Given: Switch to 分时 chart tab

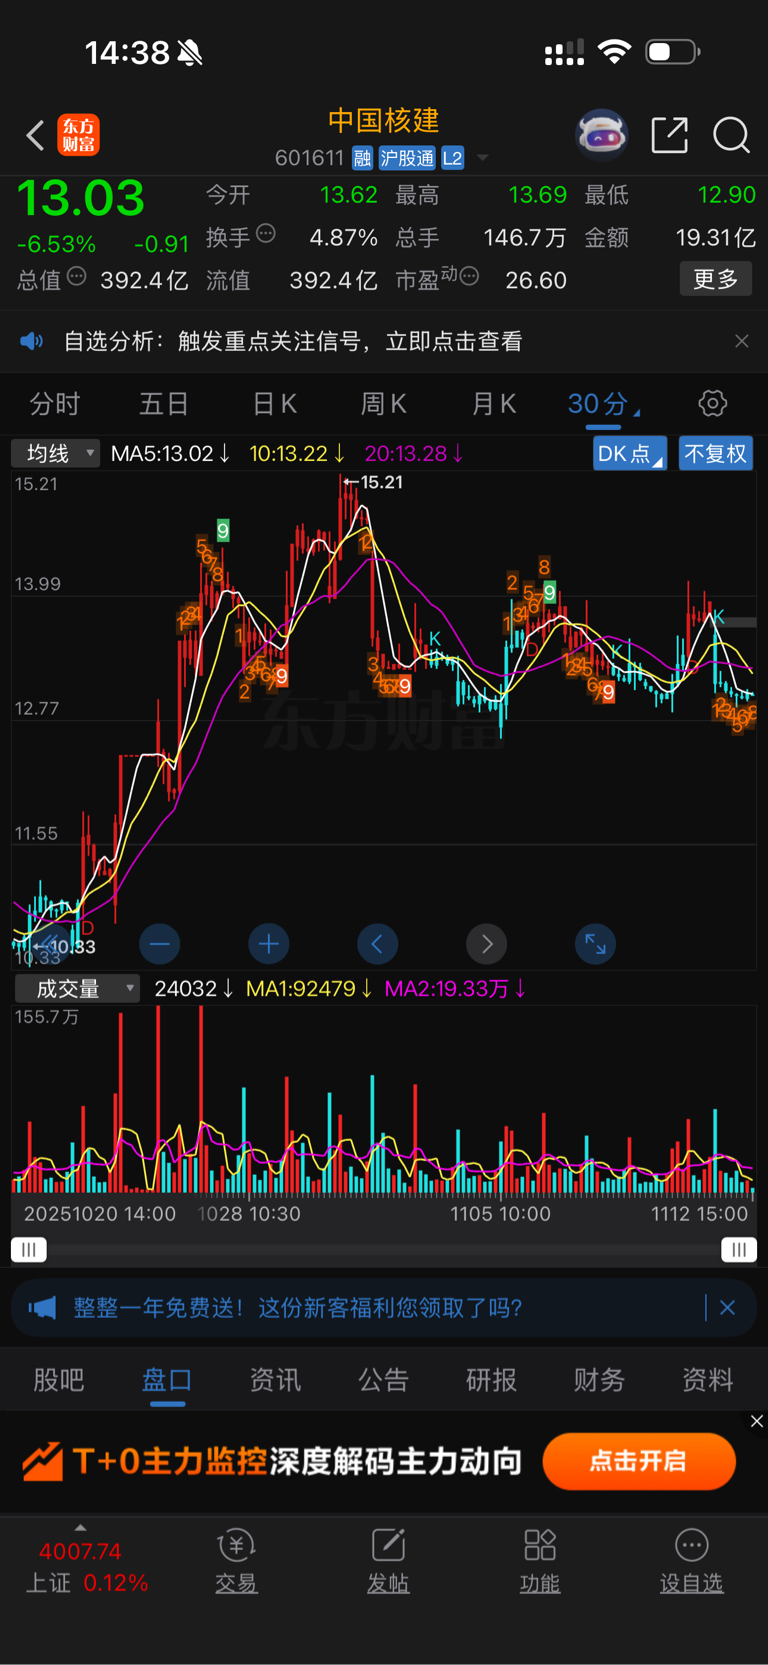Looking at the screenshot, I should click(x=54, y=404).
